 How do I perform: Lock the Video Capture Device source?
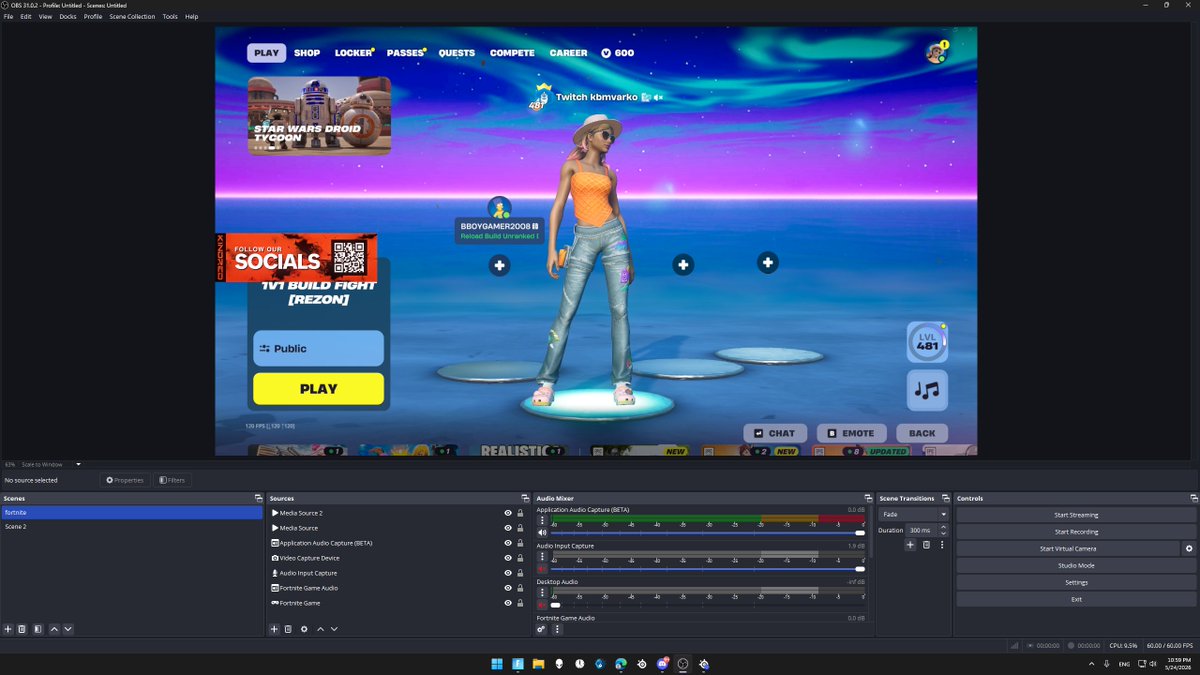point(520,558)
